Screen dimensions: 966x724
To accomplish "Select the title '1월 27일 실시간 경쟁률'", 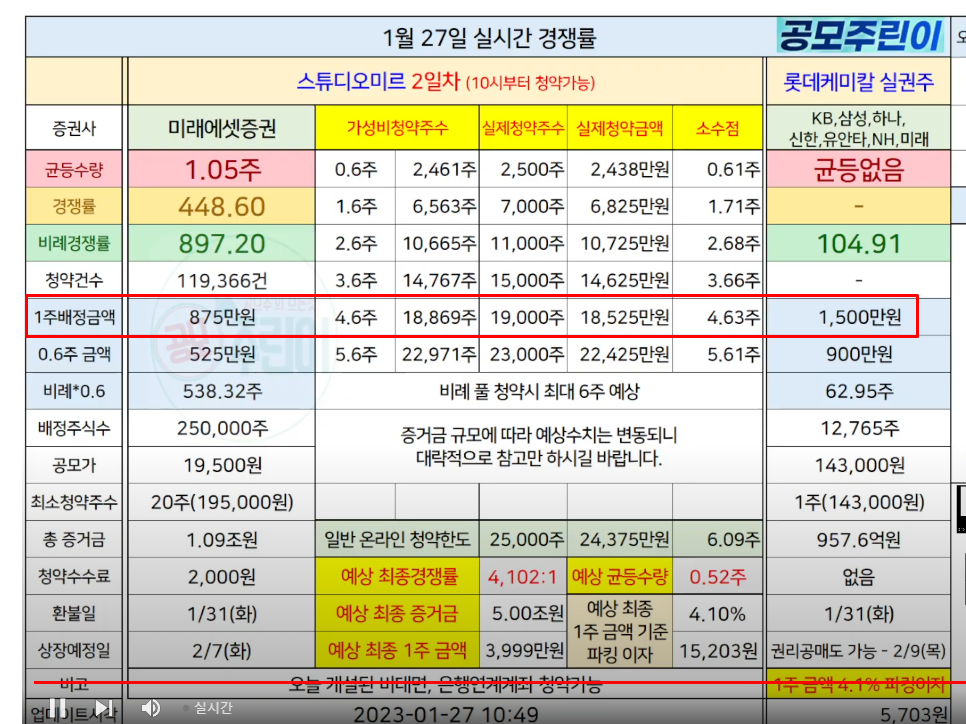I will pos(489,38).
